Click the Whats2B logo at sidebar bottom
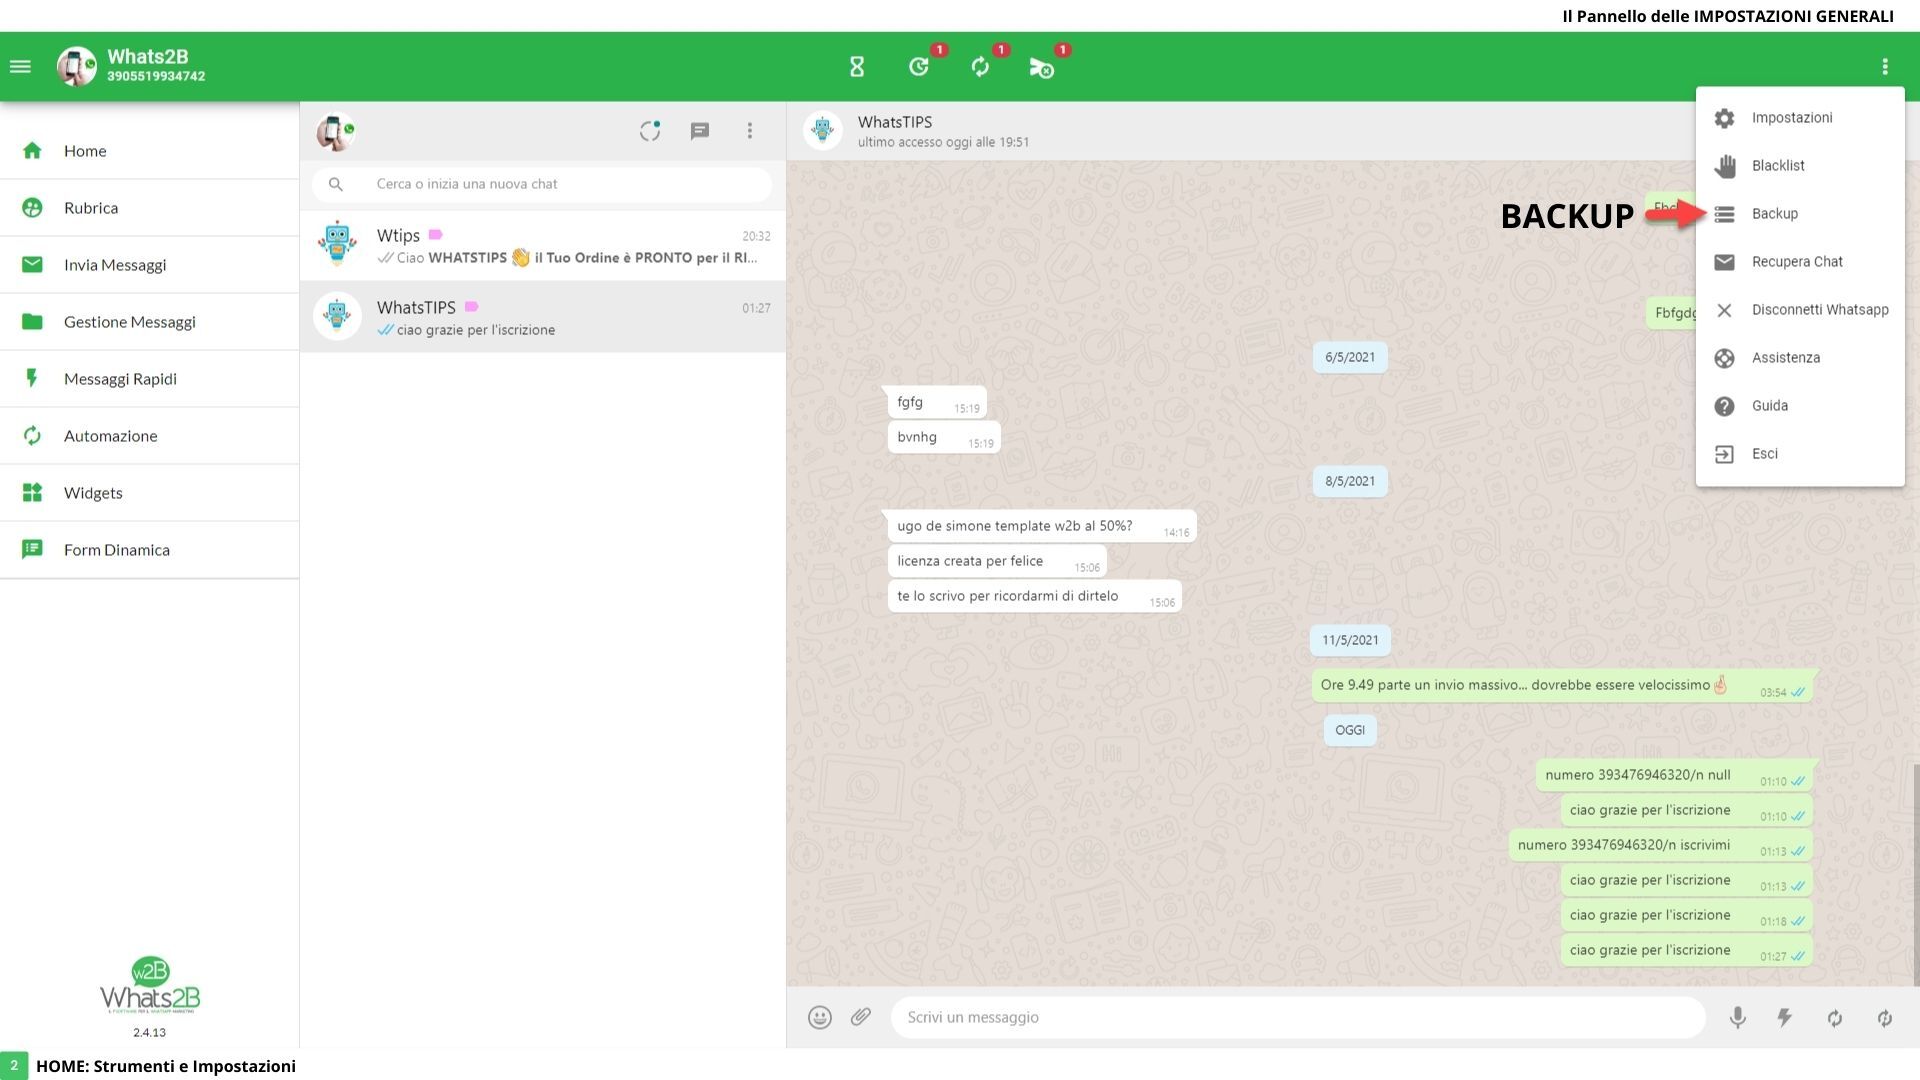 click(150, 986)
